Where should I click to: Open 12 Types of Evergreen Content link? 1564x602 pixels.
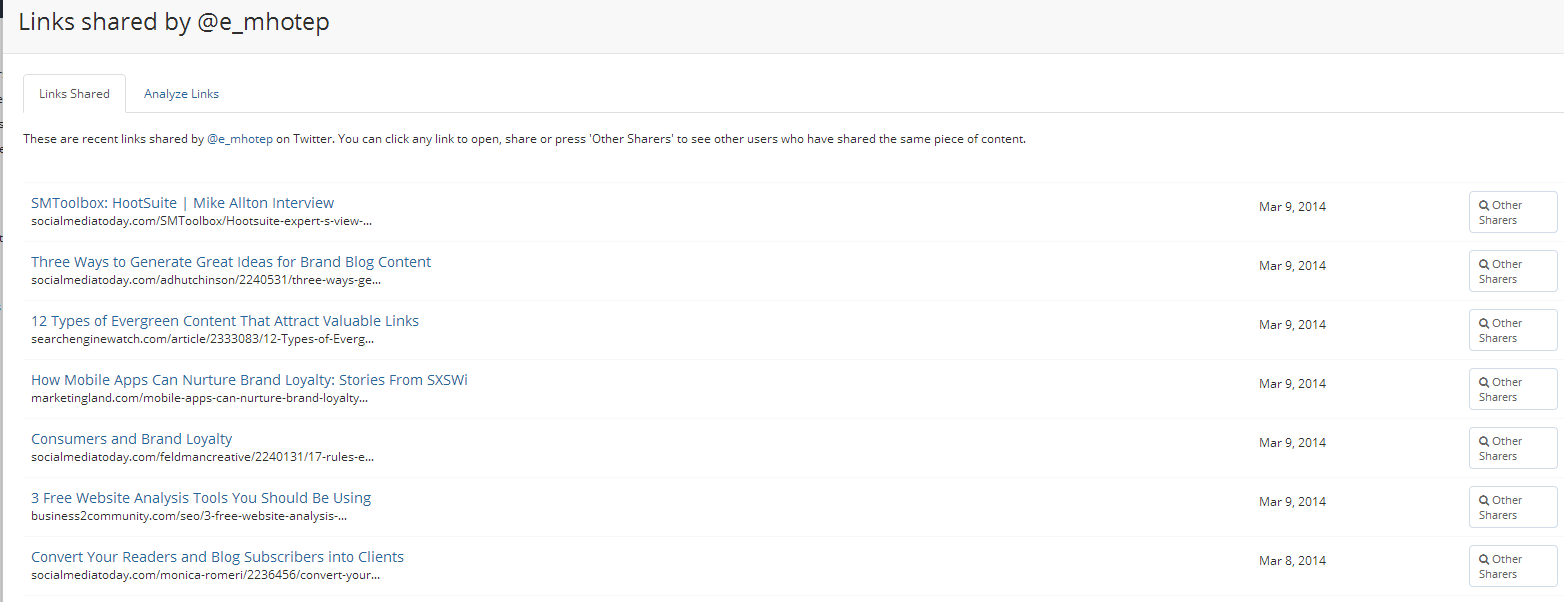(225, 321)
